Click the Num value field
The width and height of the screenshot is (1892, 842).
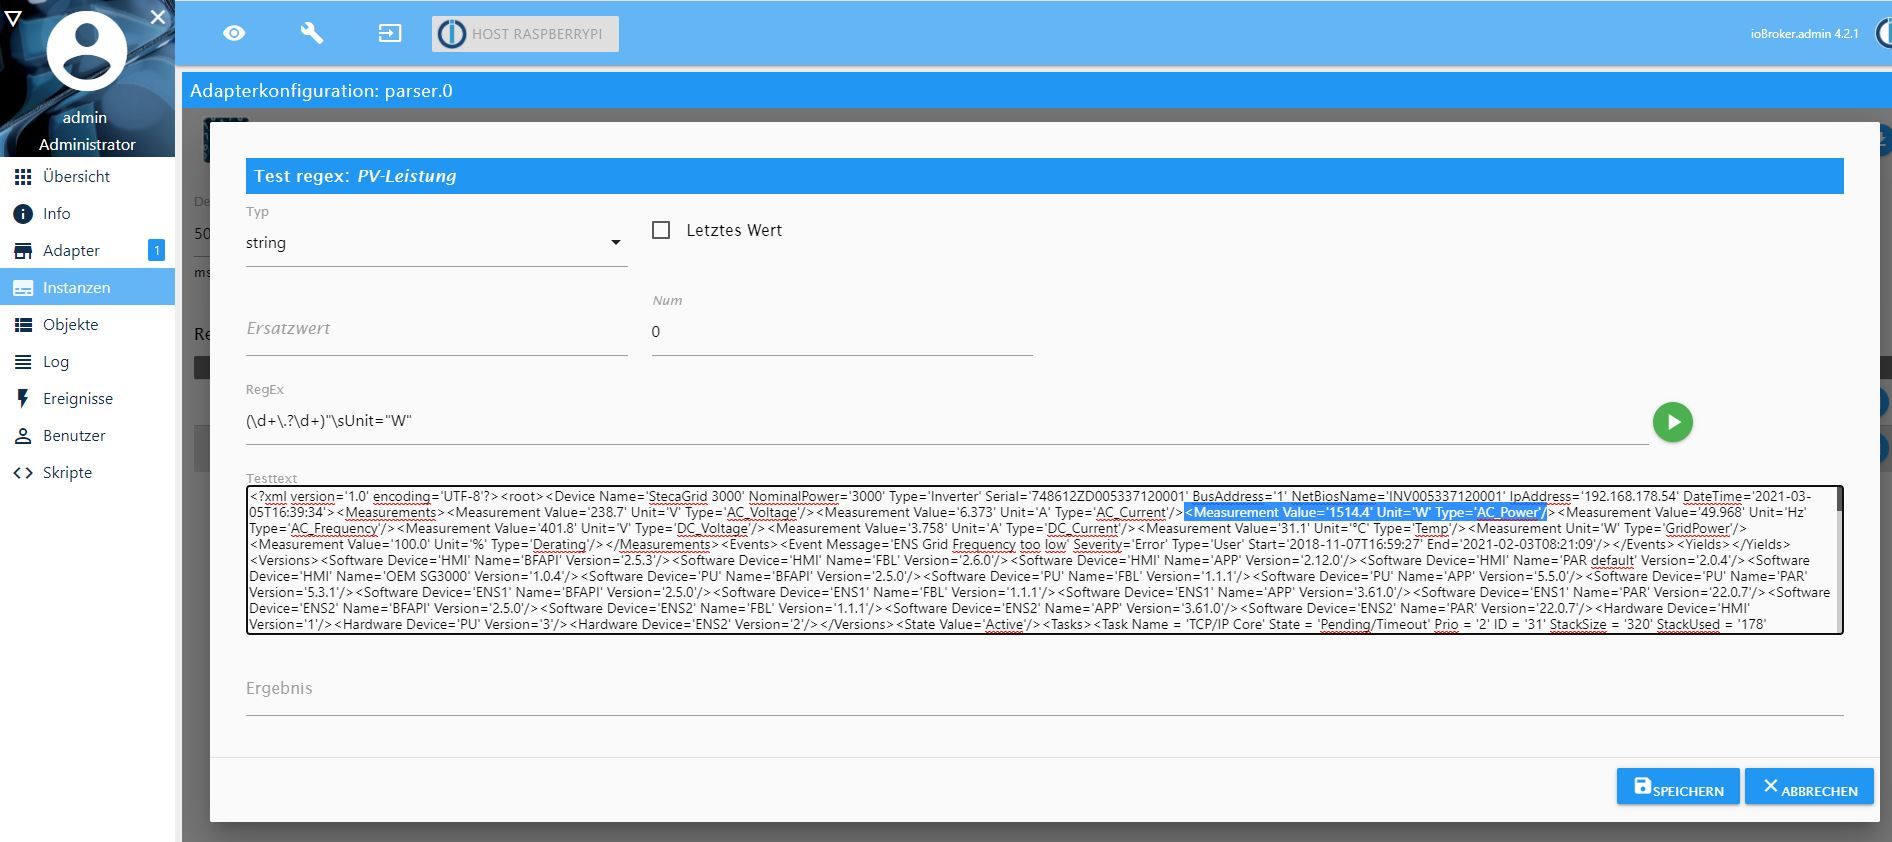coord(841,332)
